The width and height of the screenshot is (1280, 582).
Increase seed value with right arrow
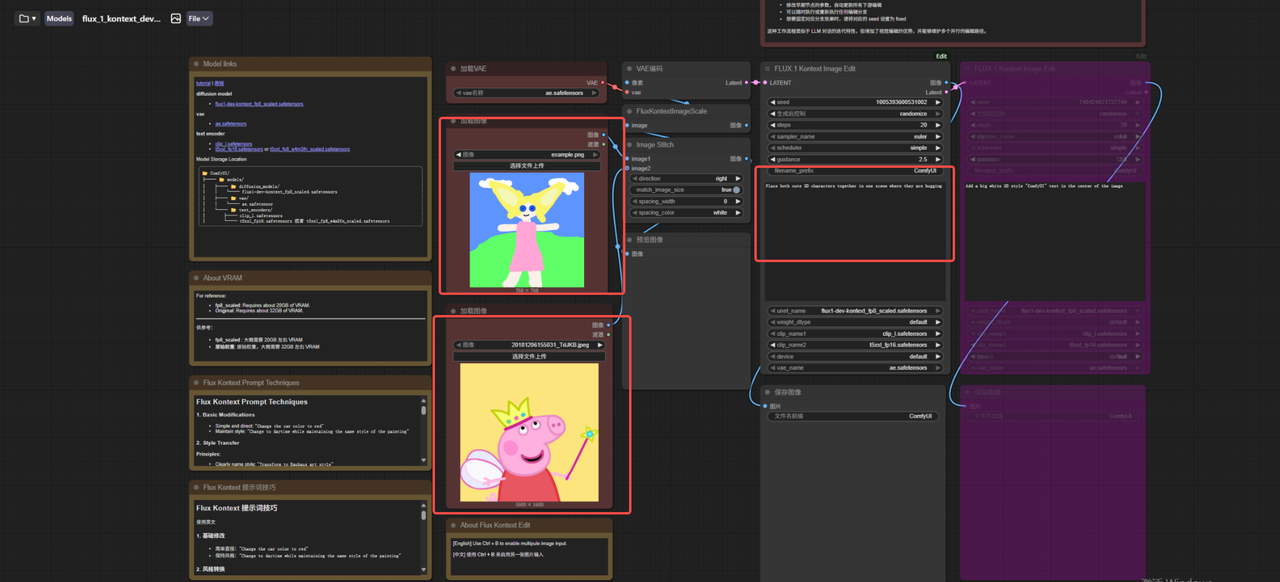coord(937,102)
